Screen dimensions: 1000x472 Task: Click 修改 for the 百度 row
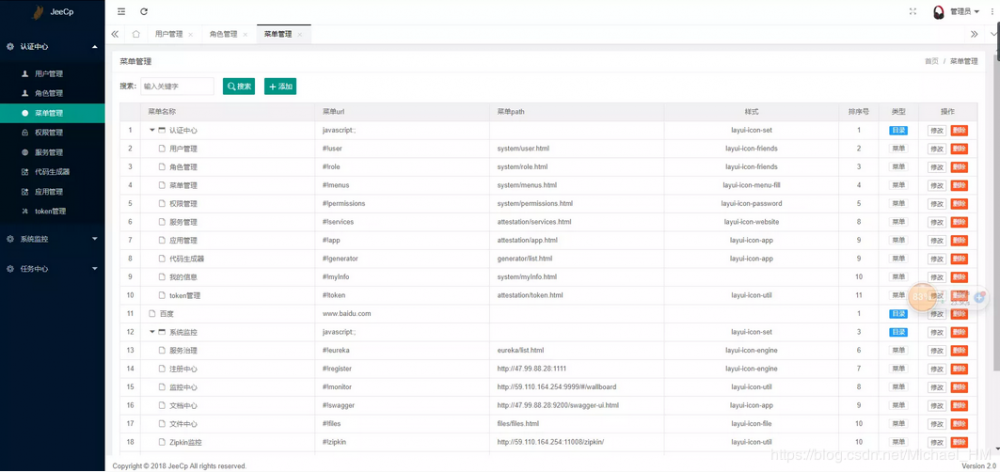coord(936,314)
